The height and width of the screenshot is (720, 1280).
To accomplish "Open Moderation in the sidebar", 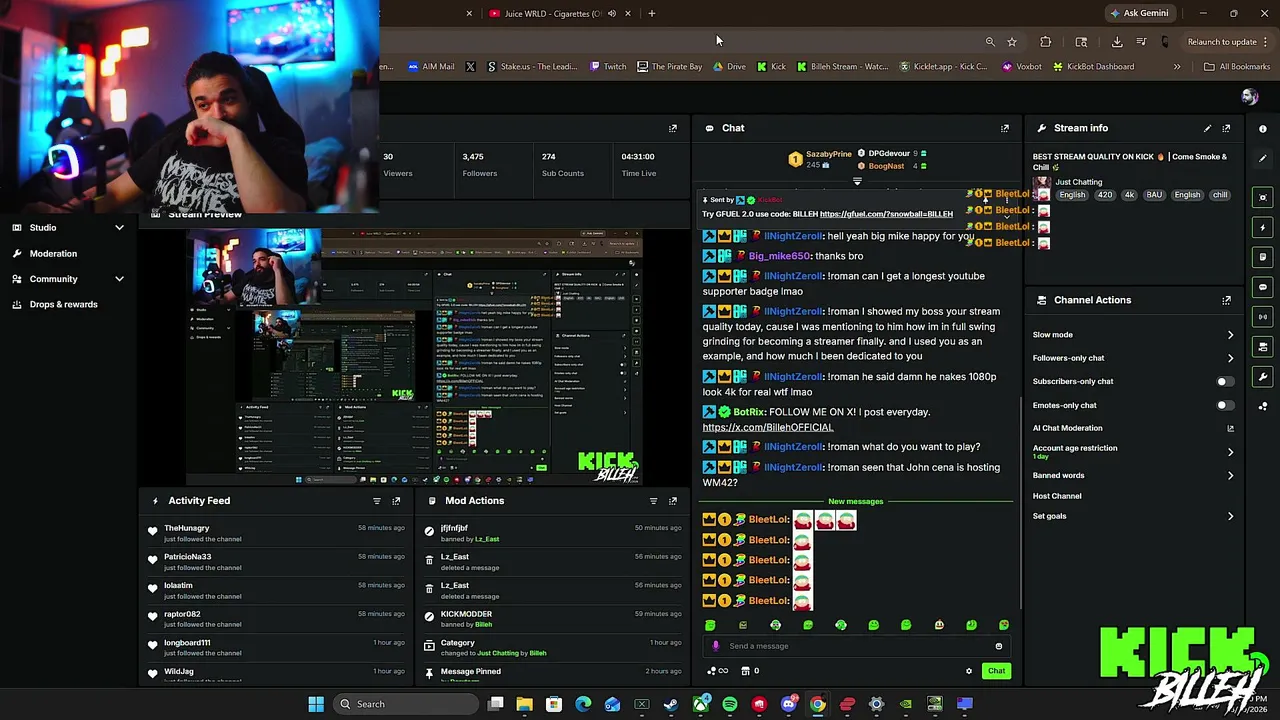I will (53, 254).
